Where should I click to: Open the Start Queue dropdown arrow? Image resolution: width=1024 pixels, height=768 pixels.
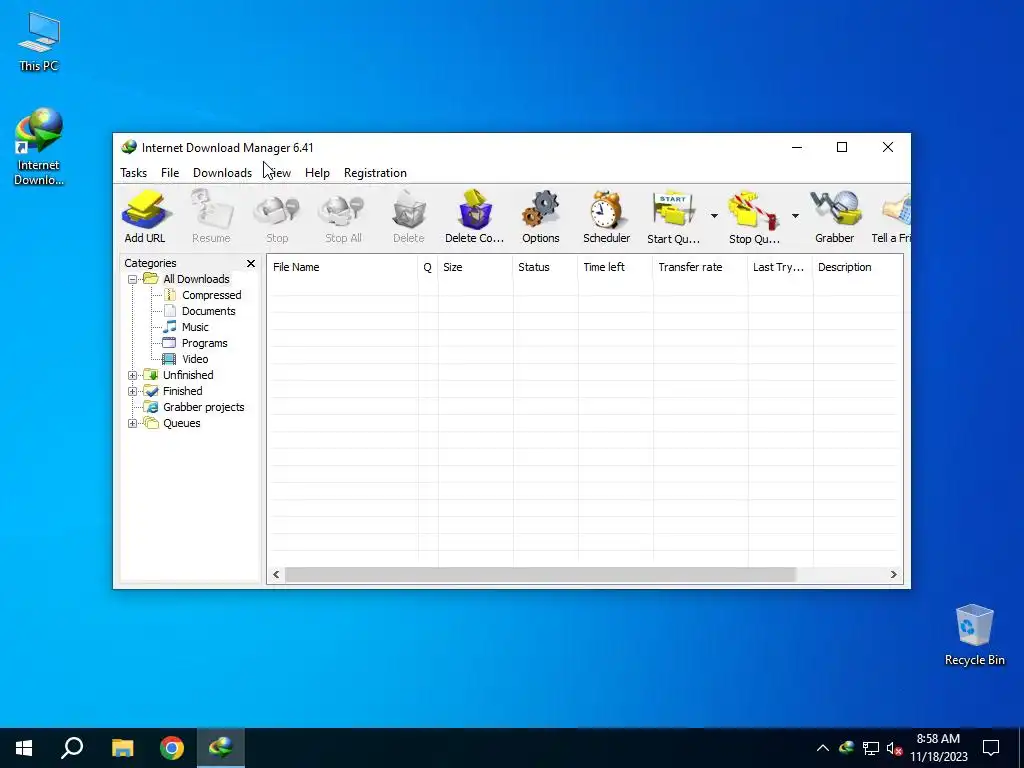(714, 216)
